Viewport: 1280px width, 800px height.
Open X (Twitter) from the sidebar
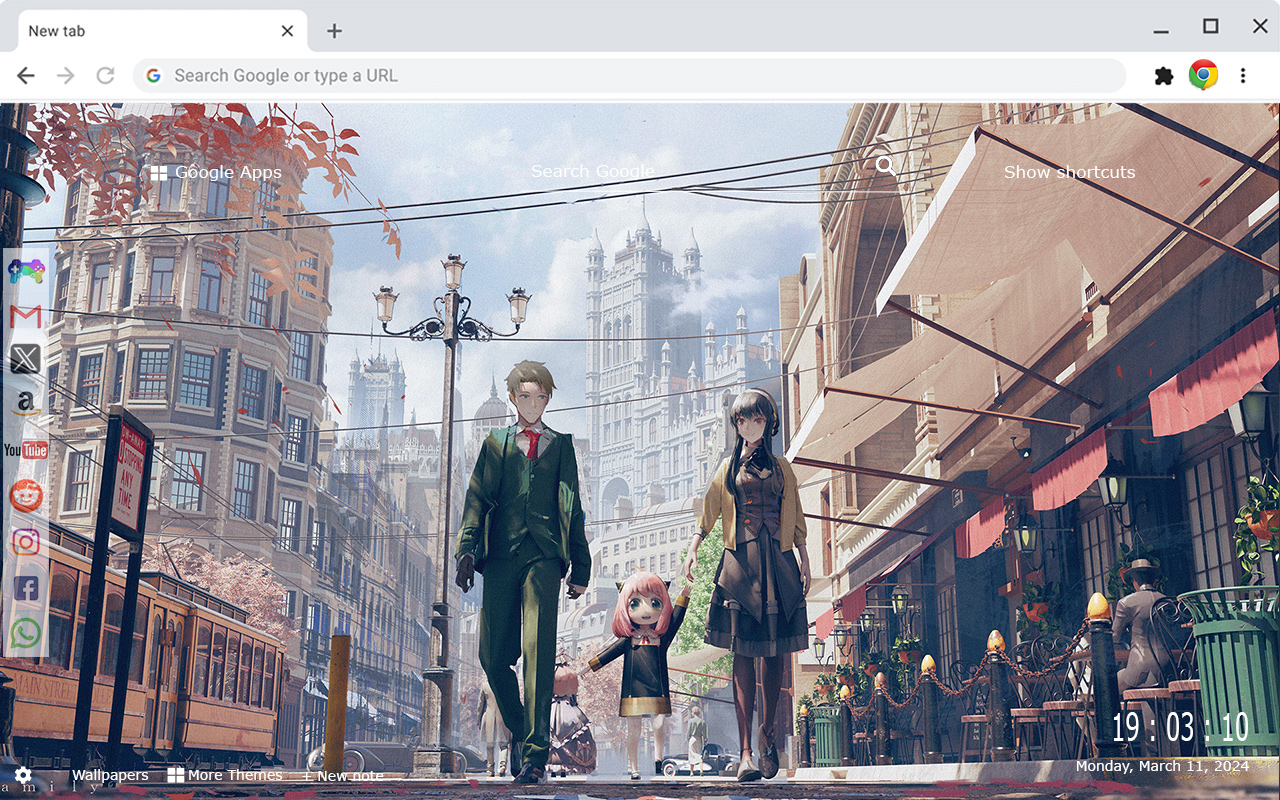coord(25,359)
